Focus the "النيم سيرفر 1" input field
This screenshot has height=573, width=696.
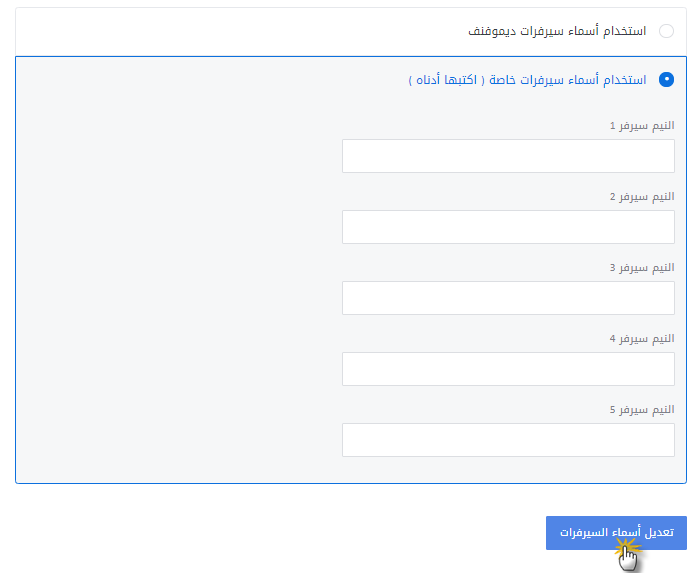pos(508,156)
